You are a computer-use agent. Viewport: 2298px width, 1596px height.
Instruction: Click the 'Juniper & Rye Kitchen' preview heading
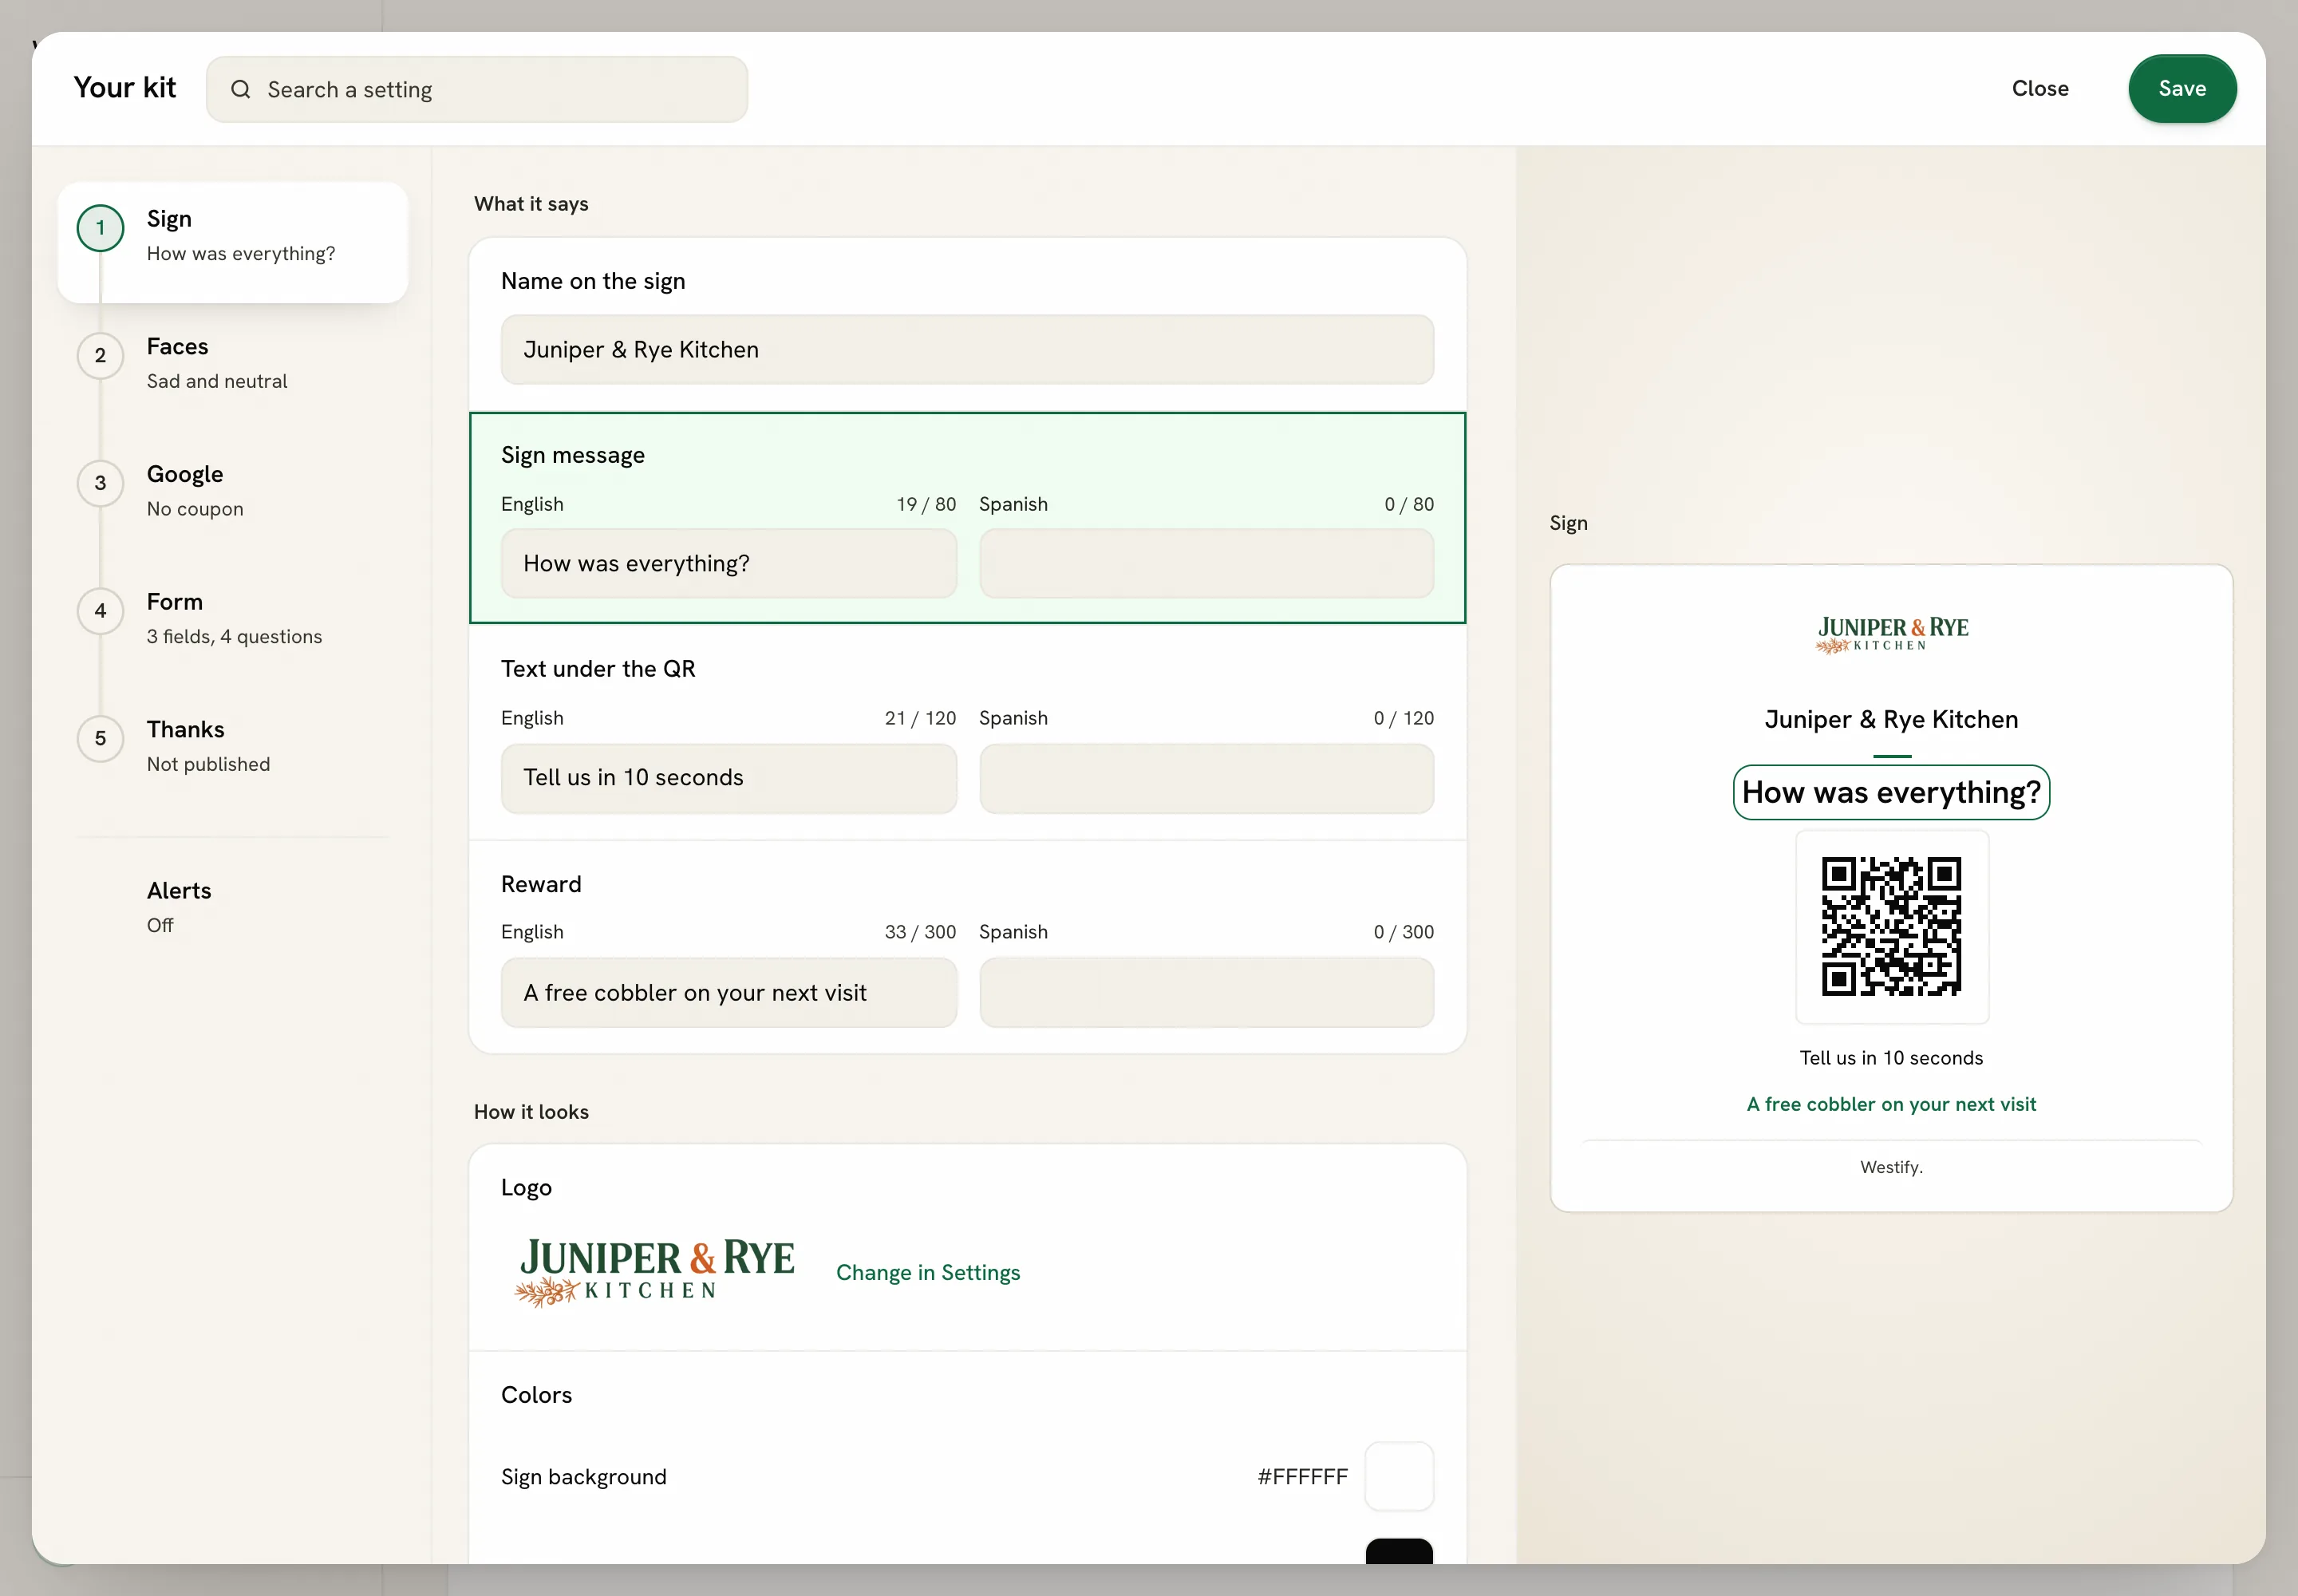click(1891, 720)
